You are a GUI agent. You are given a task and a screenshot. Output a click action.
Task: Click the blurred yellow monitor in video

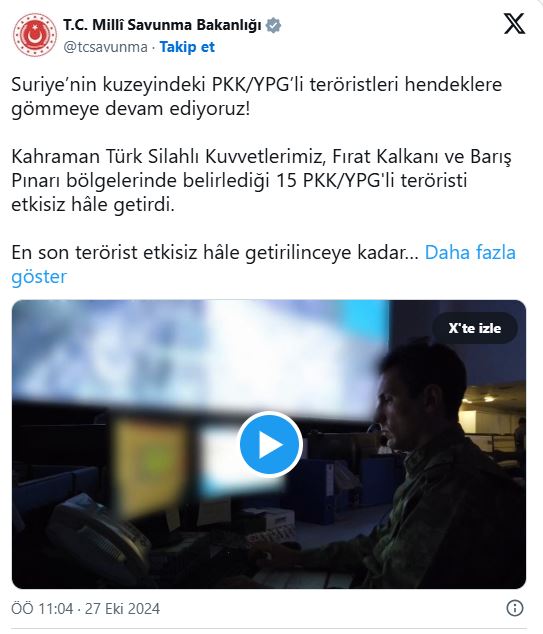click(152, 467)
